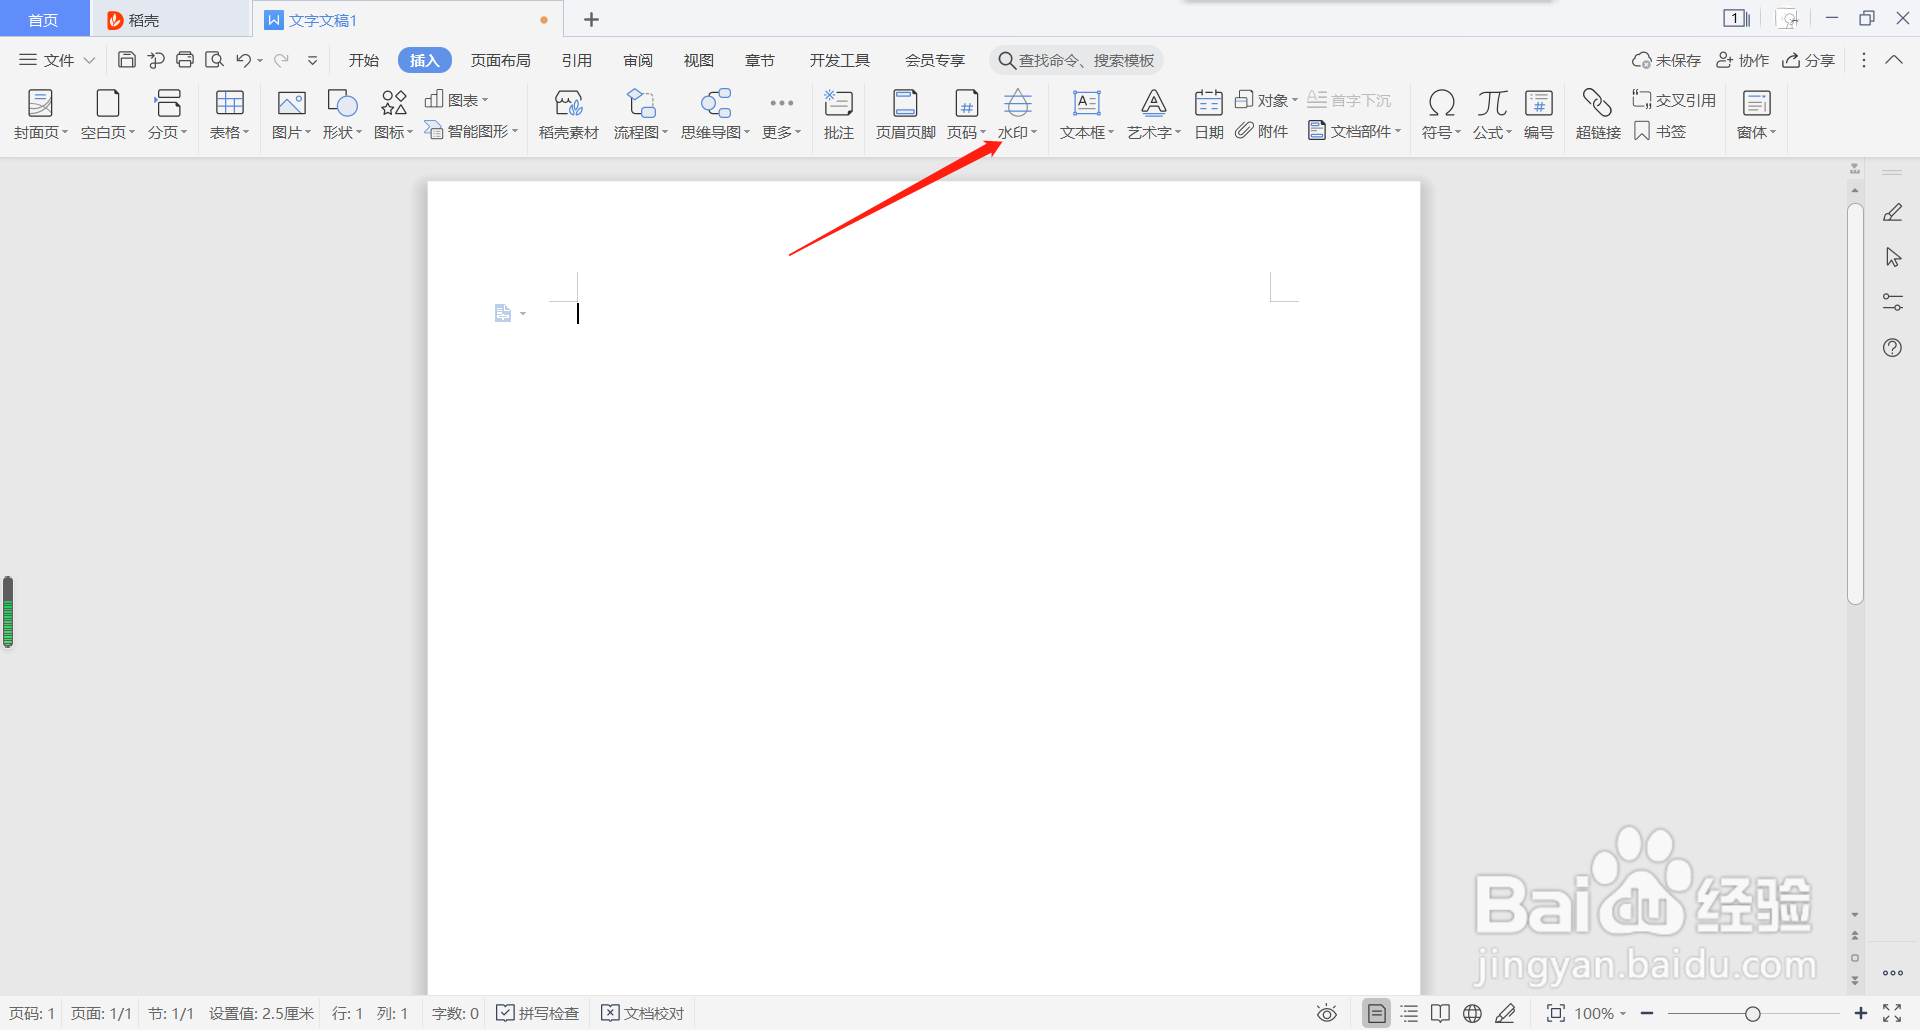The image size is (1920, 1030).
Task: Toggle spell check (拼写检查) in status bar
Action: pyautogui.click(x=538, y=1013)
